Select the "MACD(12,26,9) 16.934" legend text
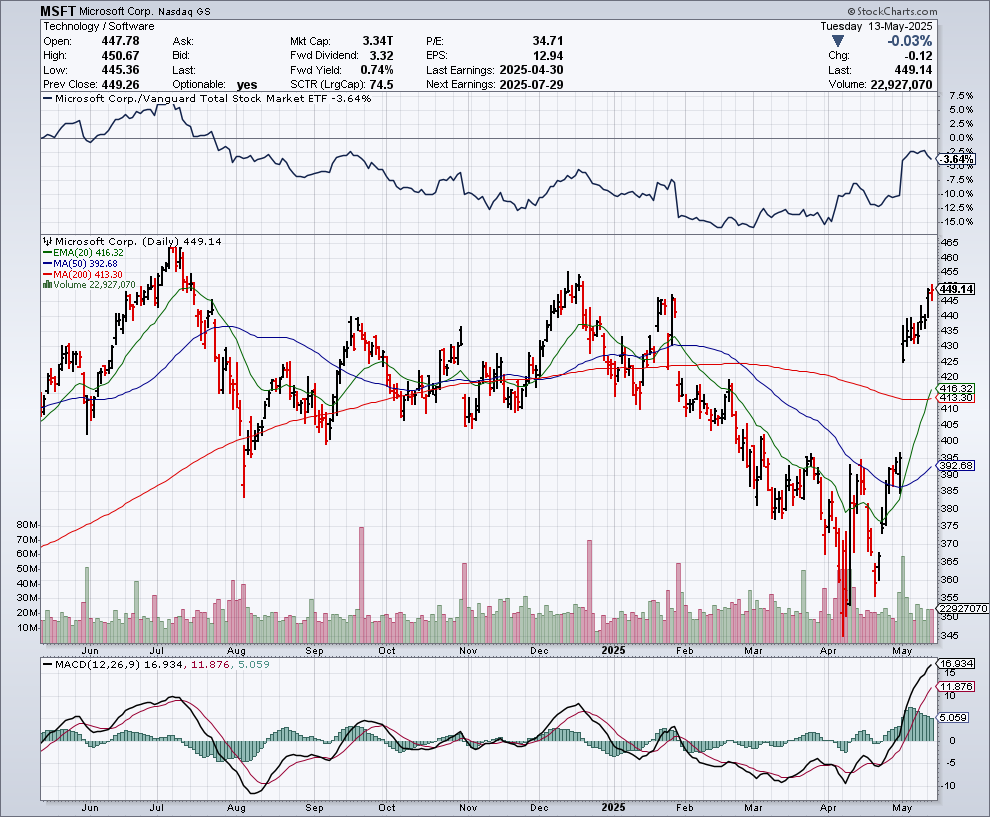The width and height of the screenshot is (990, 817). (x=119, y=665)
